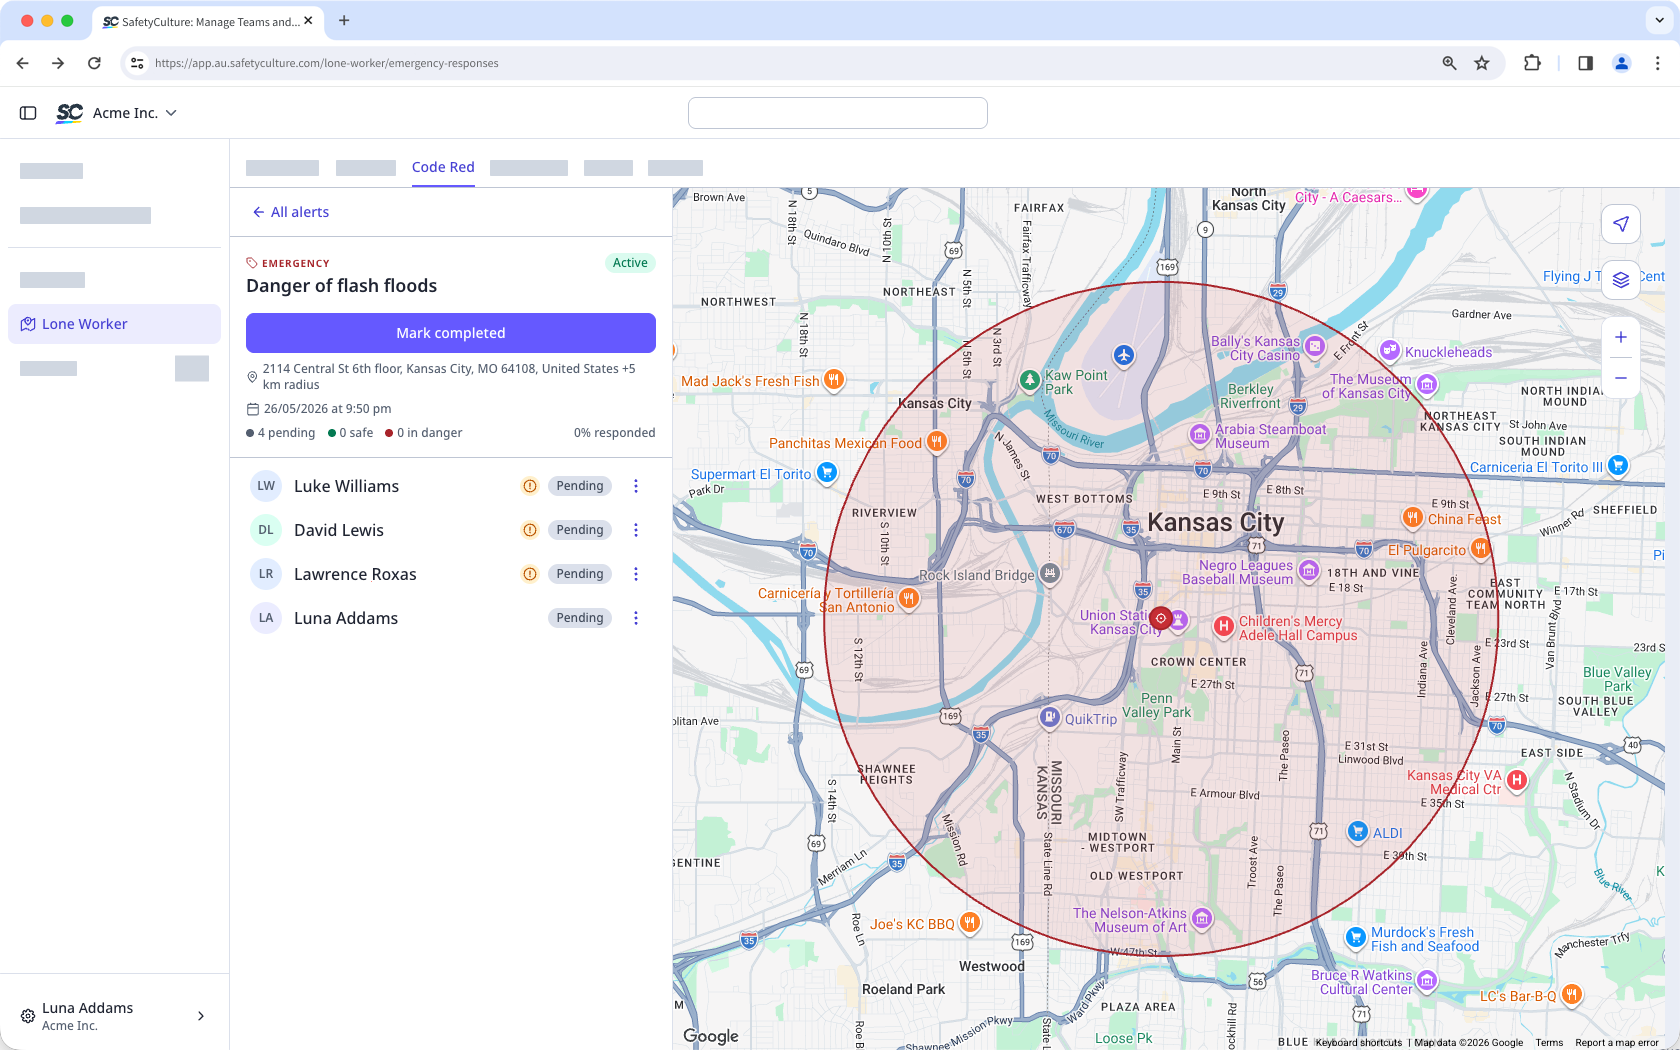Select the LA avatar for Luna Addams
Image resolution: width=1680 pixels, height=1050 pixels.
pos(266,618)
